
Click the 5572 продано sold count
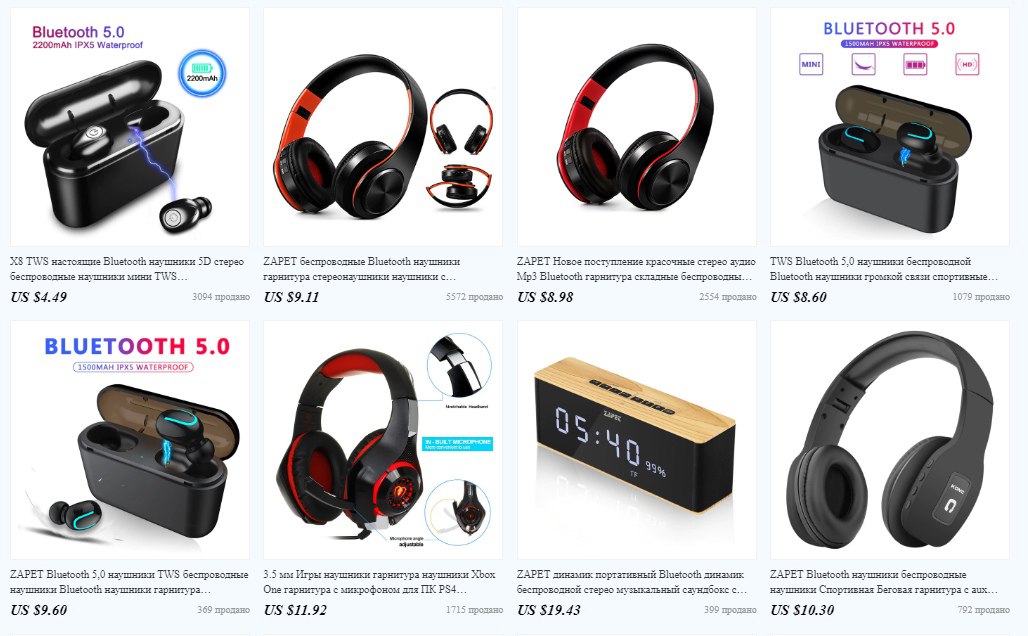coord(475,297)
